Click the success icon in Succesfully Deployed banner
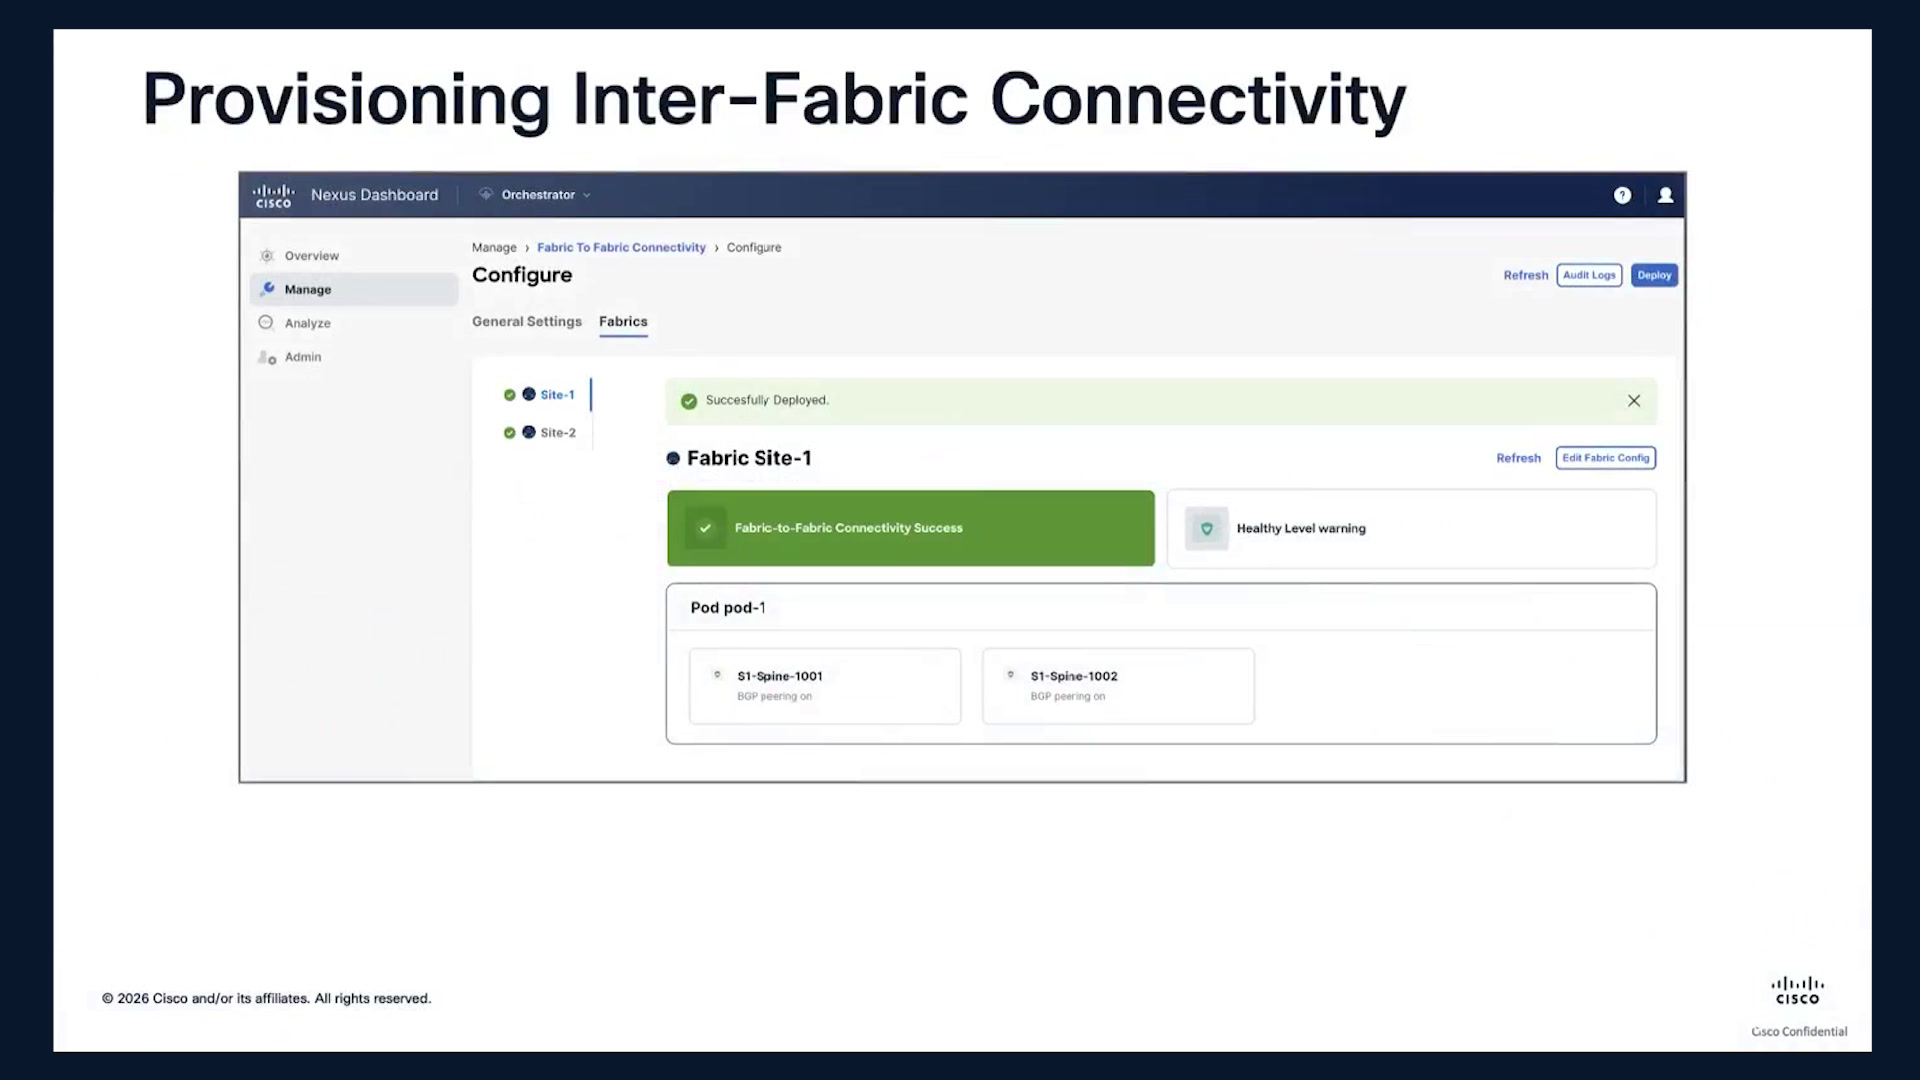 [x=689, y=401]
